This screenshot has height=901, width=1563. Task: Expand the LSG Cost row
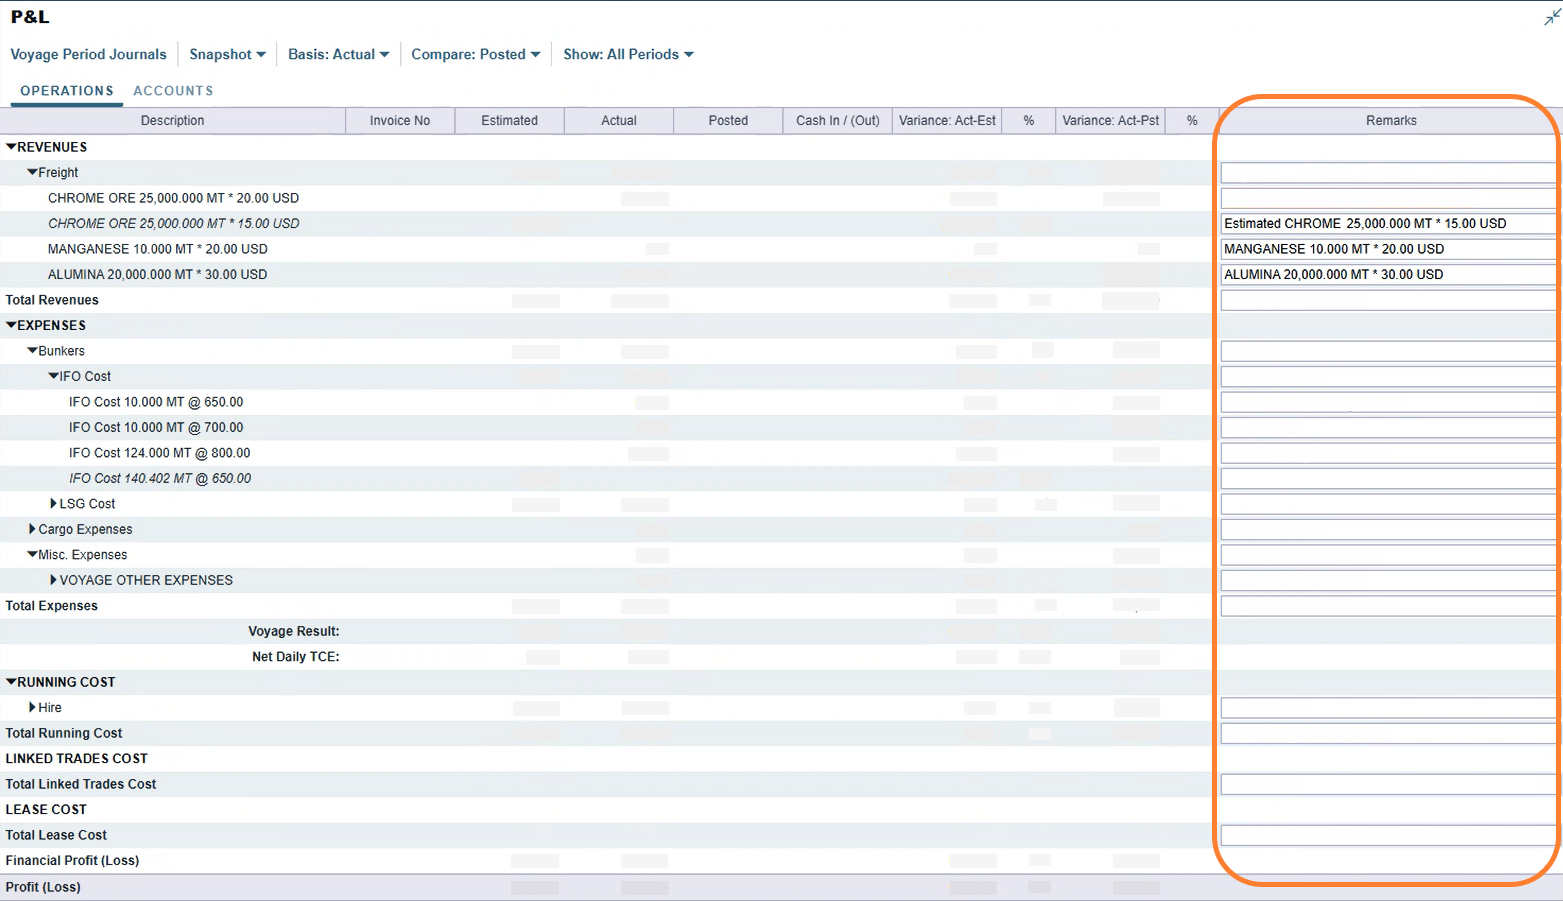(54, 504)
